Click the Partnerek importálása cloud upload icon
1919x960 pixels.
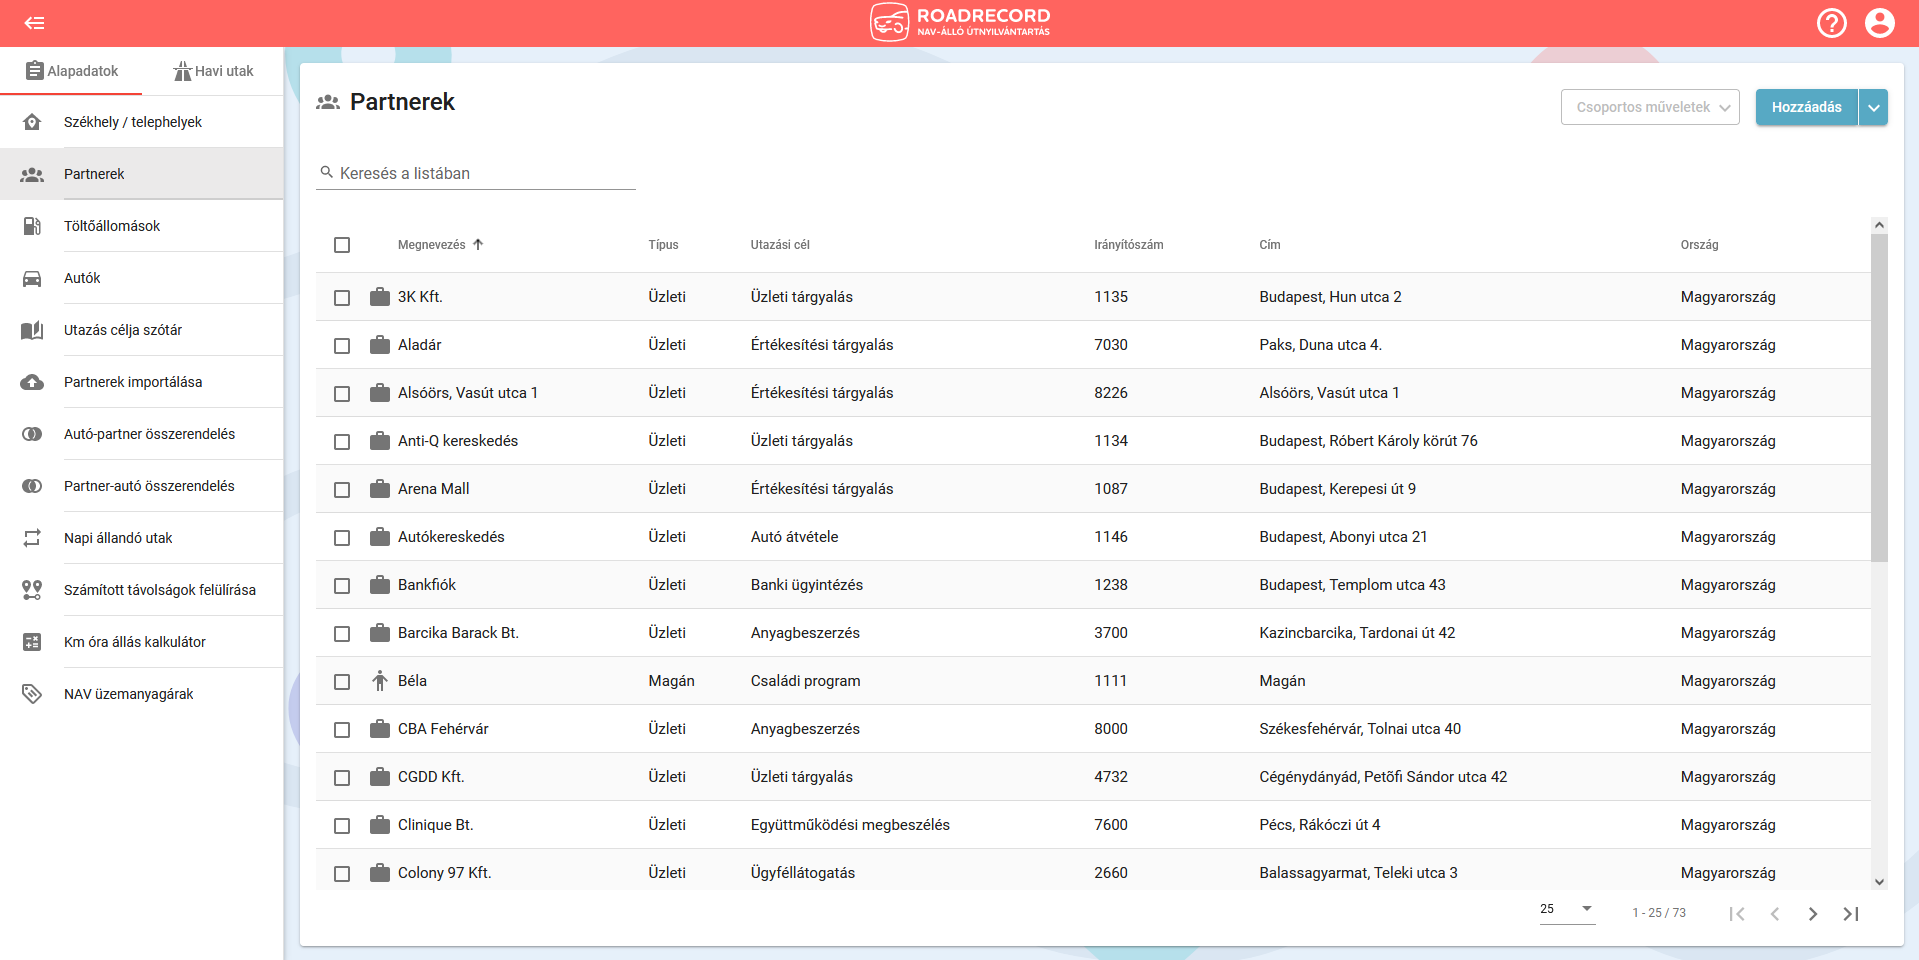coord(32,382)
